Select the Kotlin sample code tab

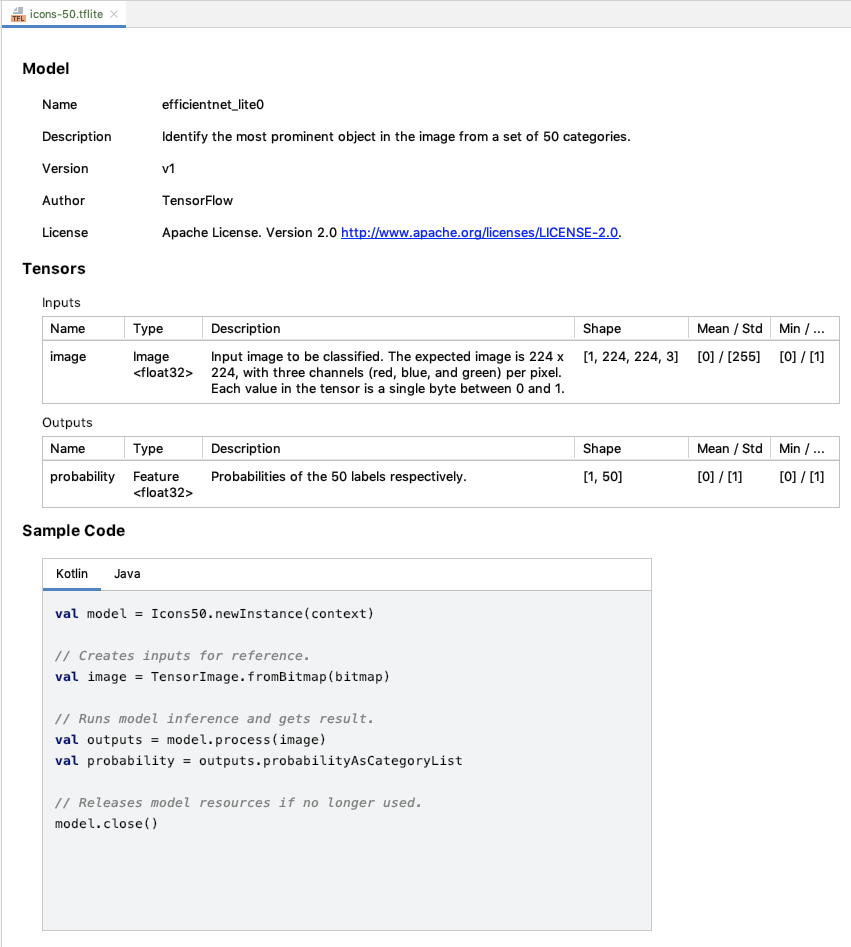coord(71,573)
